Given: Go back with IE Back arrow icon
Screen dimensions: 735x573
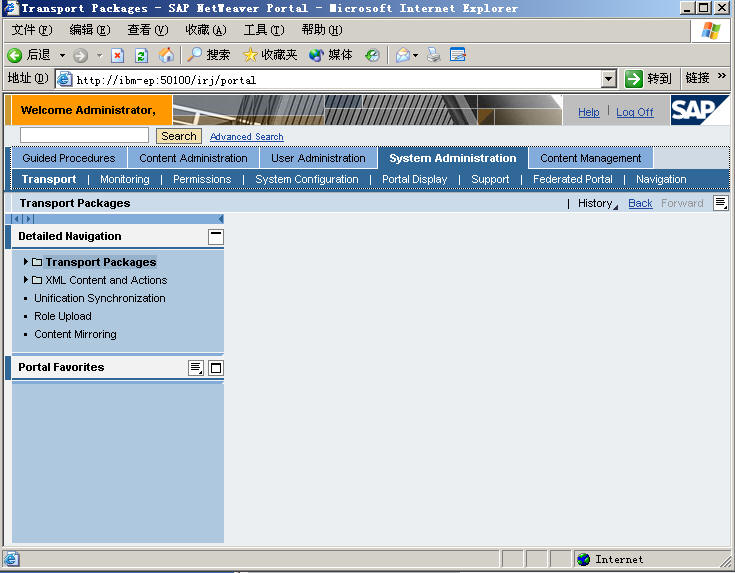Looking at the screenshot, I should coord(15,55).
